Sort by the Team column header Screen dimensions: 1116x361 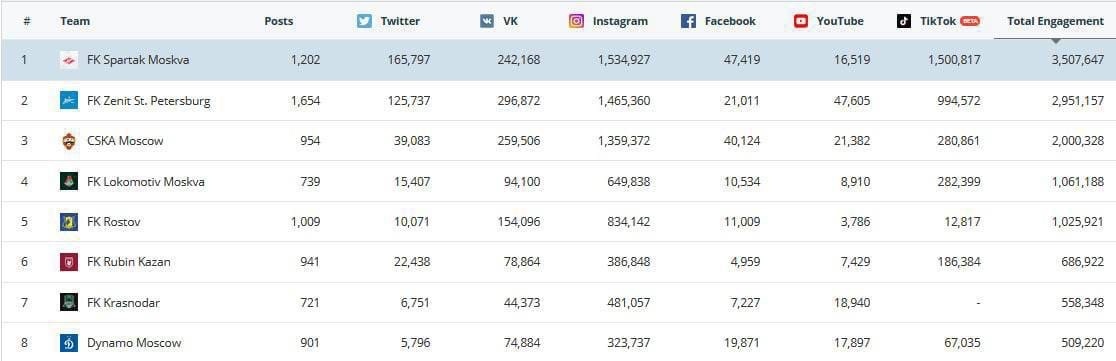[75, 21]
